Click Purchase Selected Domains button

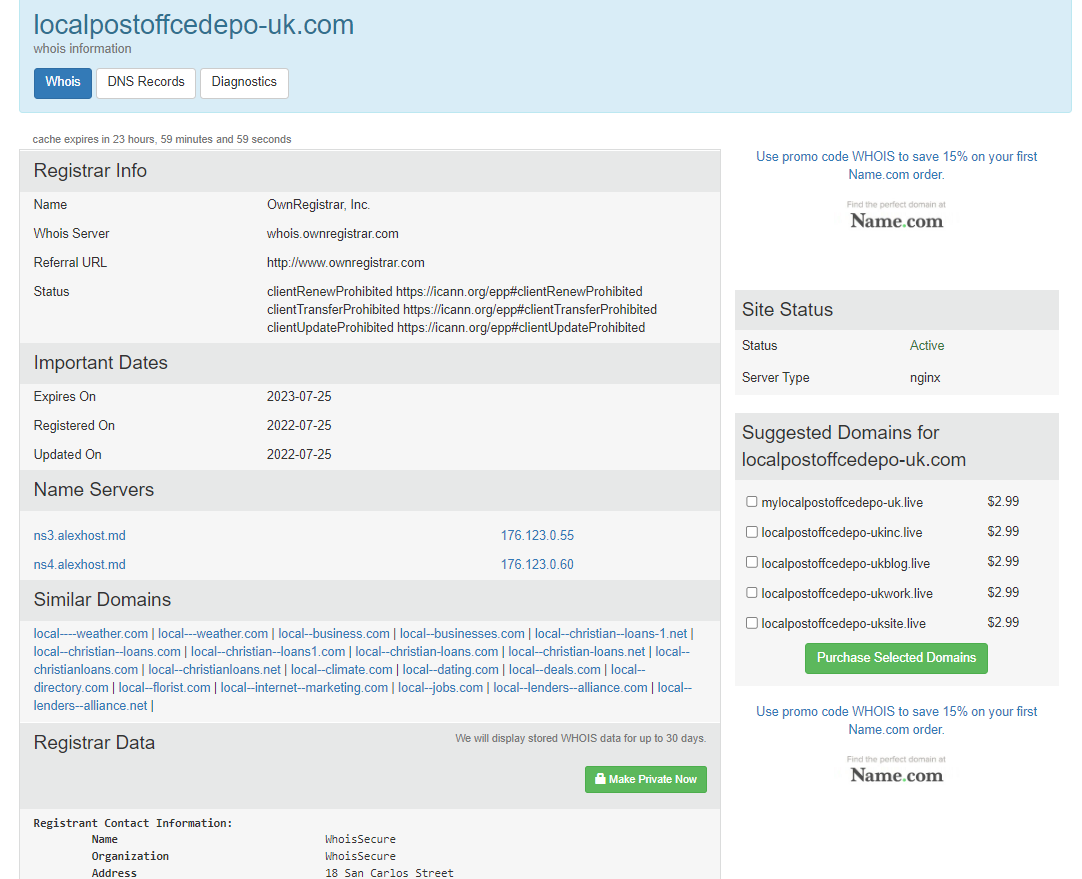click(896, 658)
